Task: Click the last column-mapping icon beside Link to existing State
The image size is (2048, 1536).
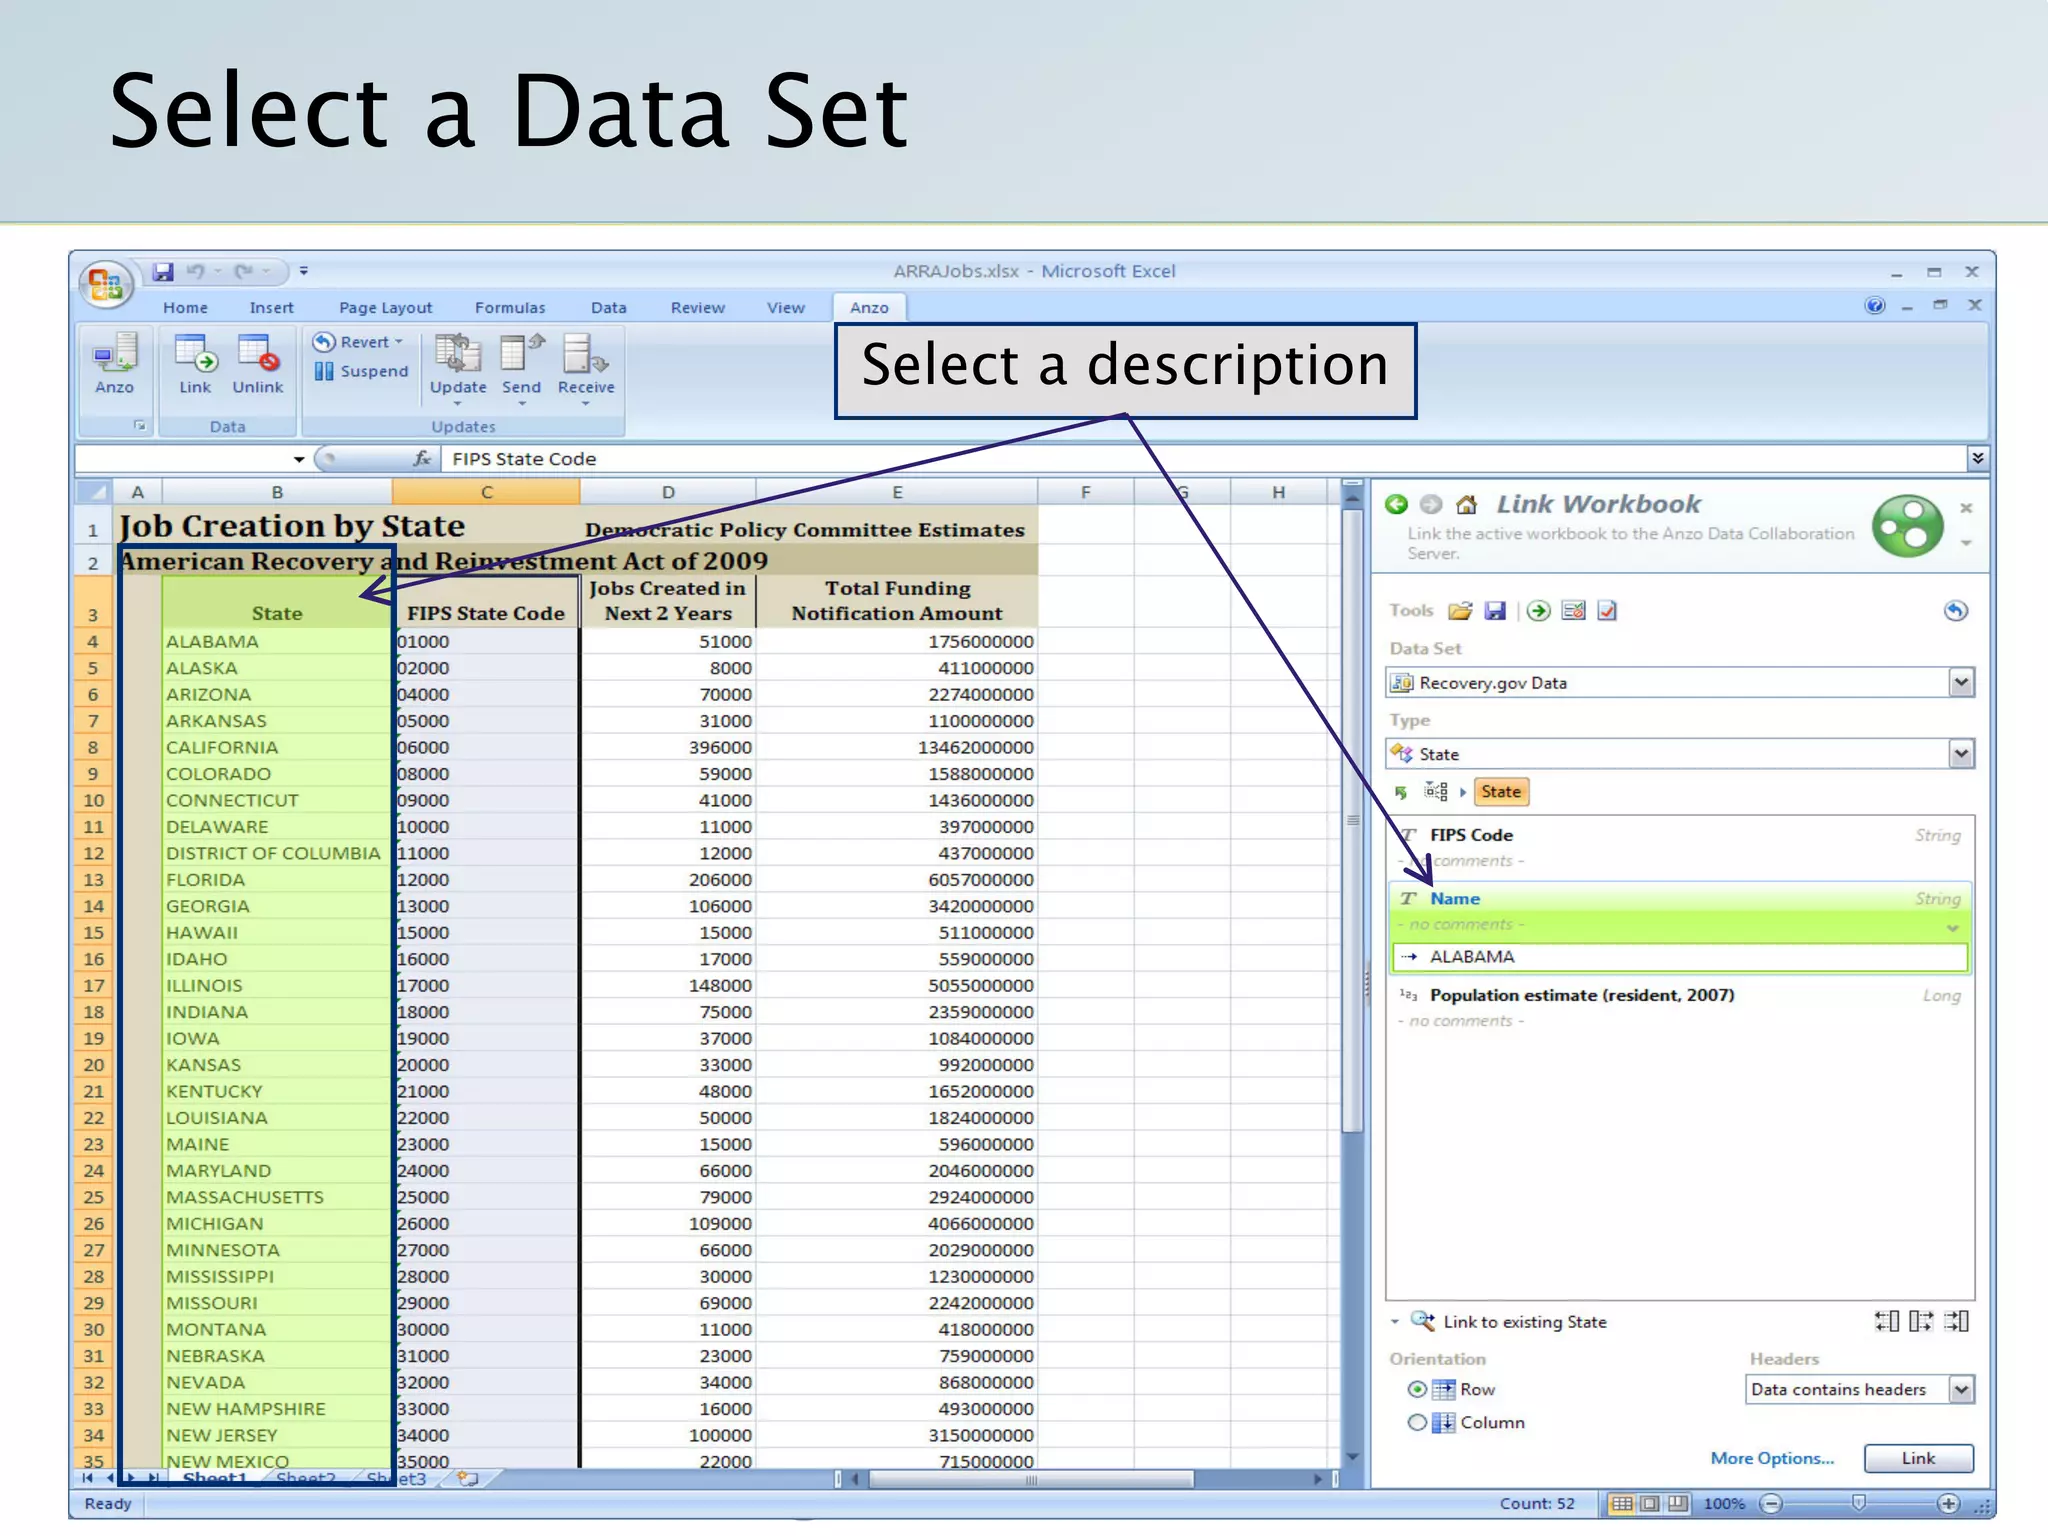Action: (1956, 1321)
